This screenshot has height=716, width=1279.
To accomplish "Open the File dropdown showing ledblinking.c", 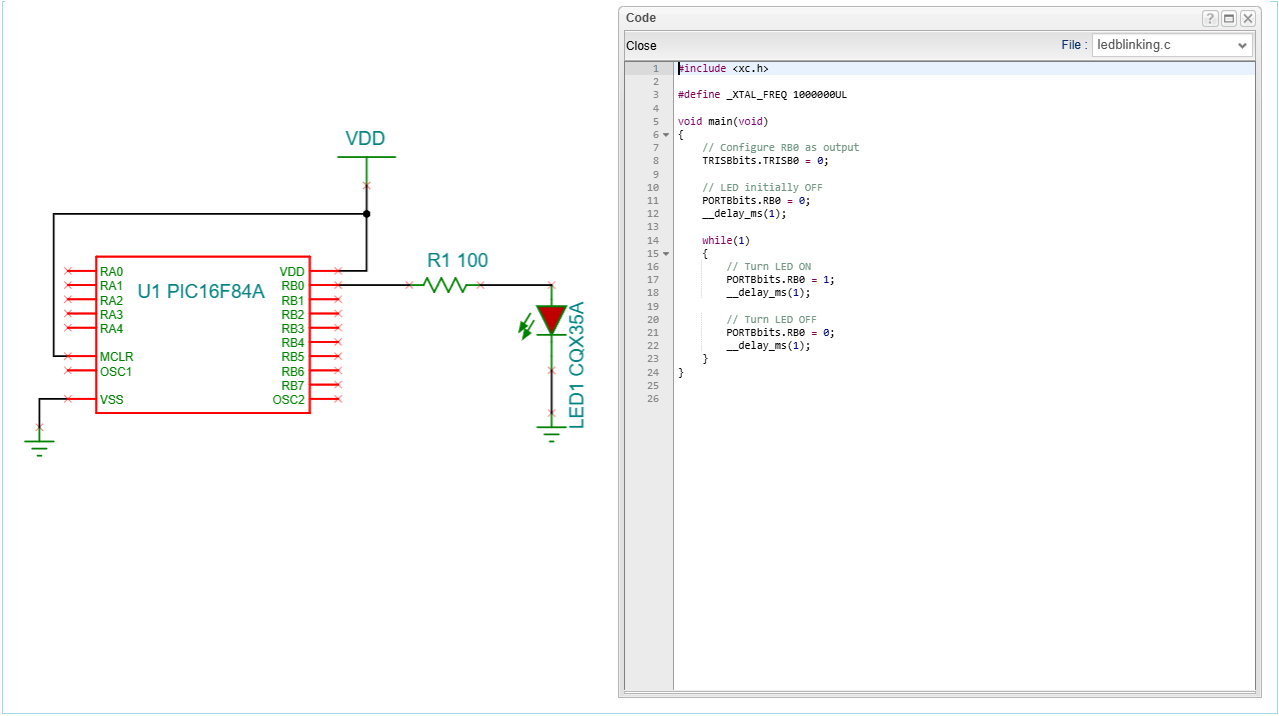I will (1172, 45).
